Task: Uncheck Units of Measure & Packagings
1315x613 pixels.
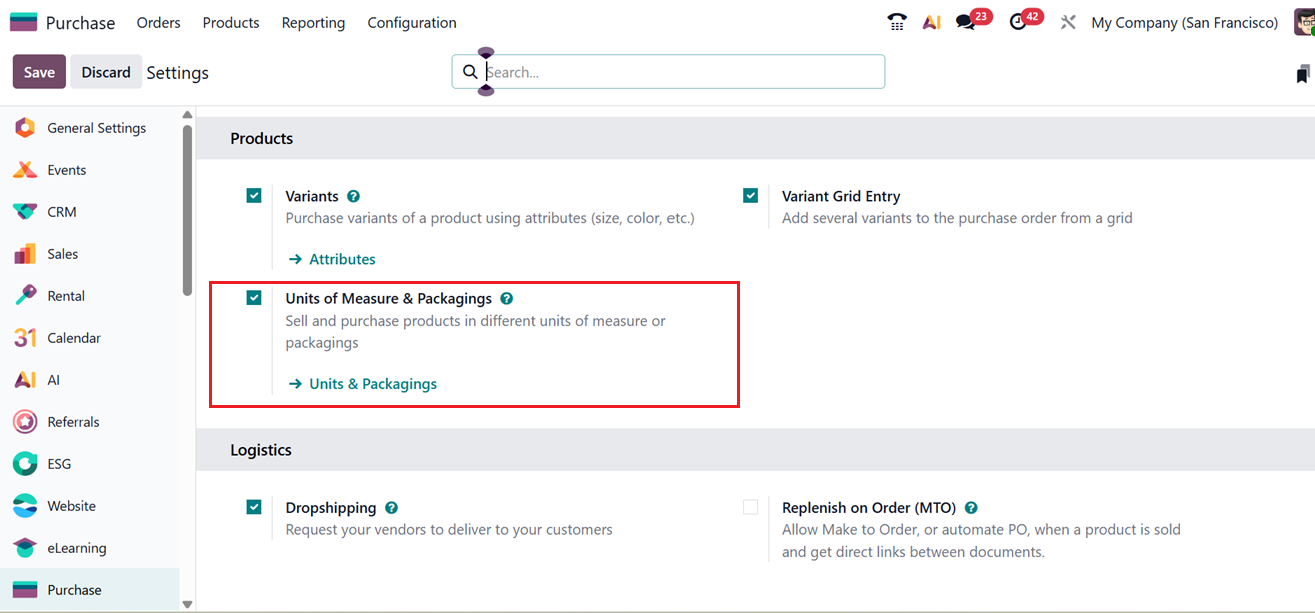Action: (254, 297)
